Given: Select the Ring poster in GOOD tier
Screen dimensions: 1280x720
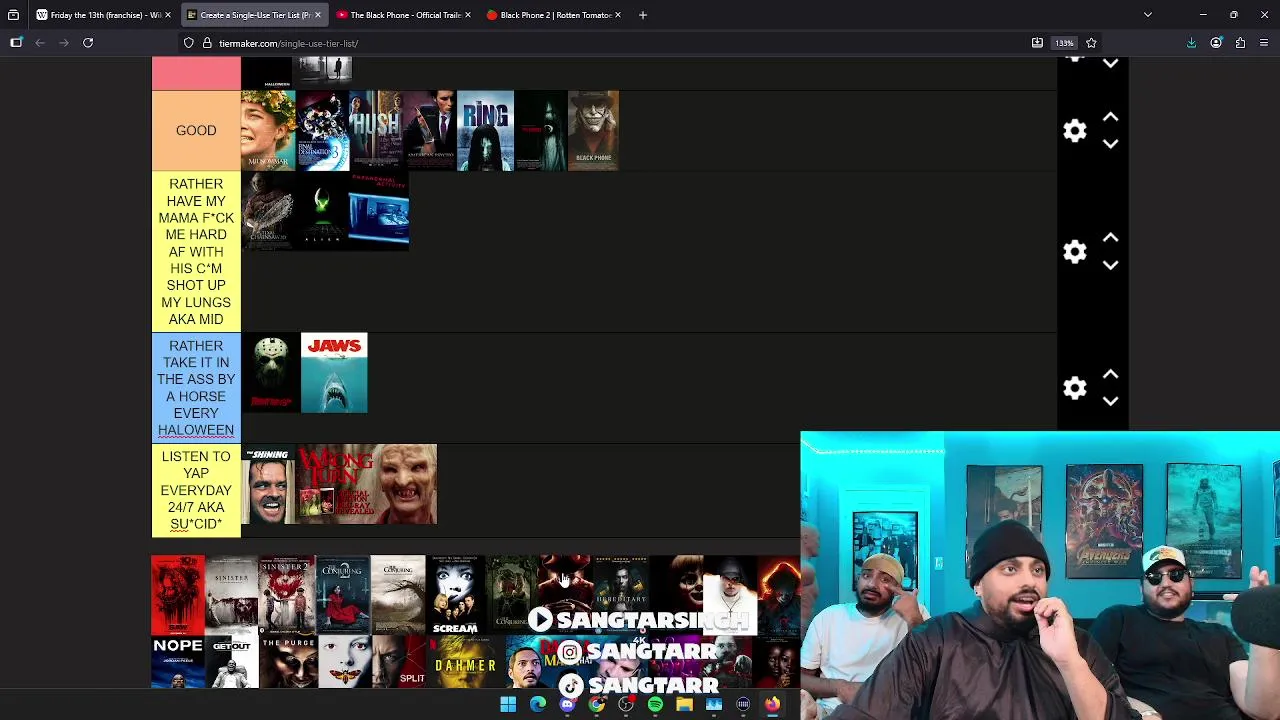Looking at the screenshot, I should point(485,130).
